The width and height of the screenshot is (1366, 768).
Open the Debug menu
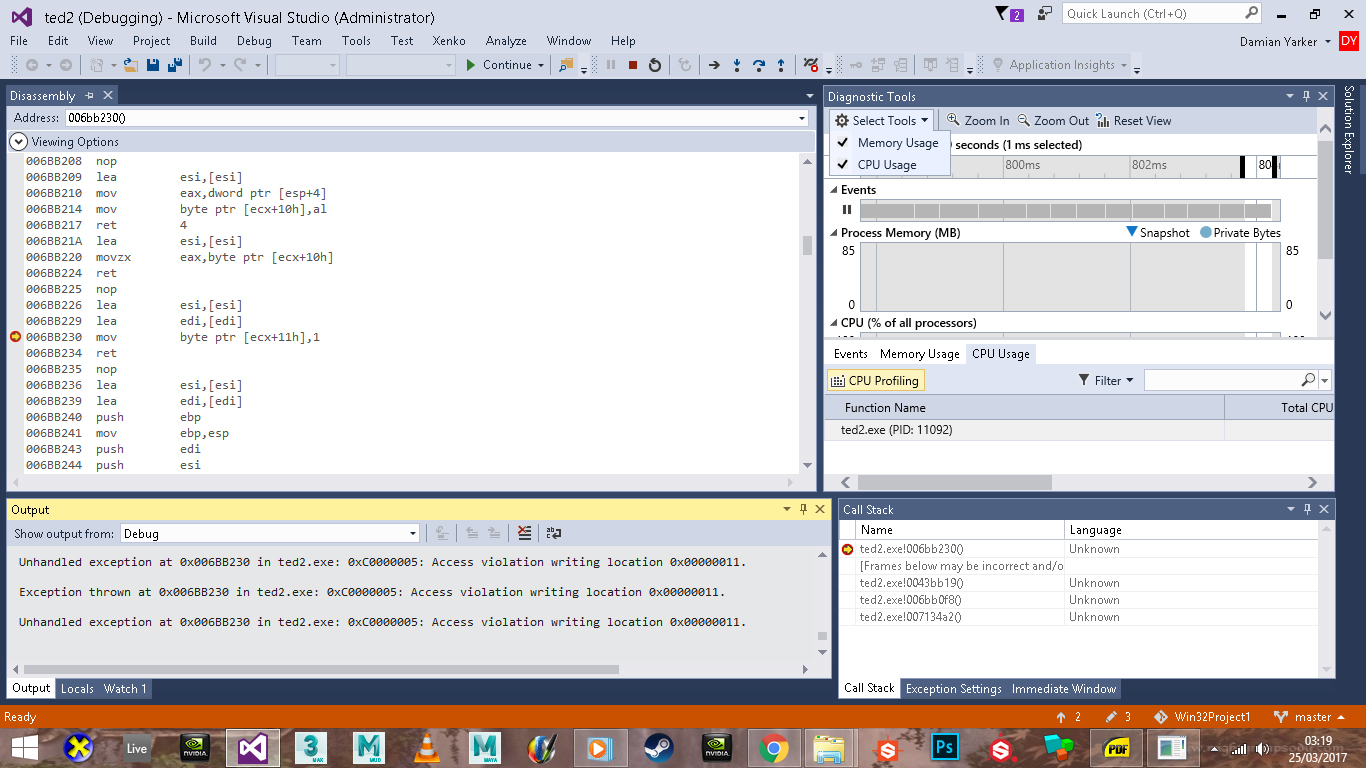254,41
